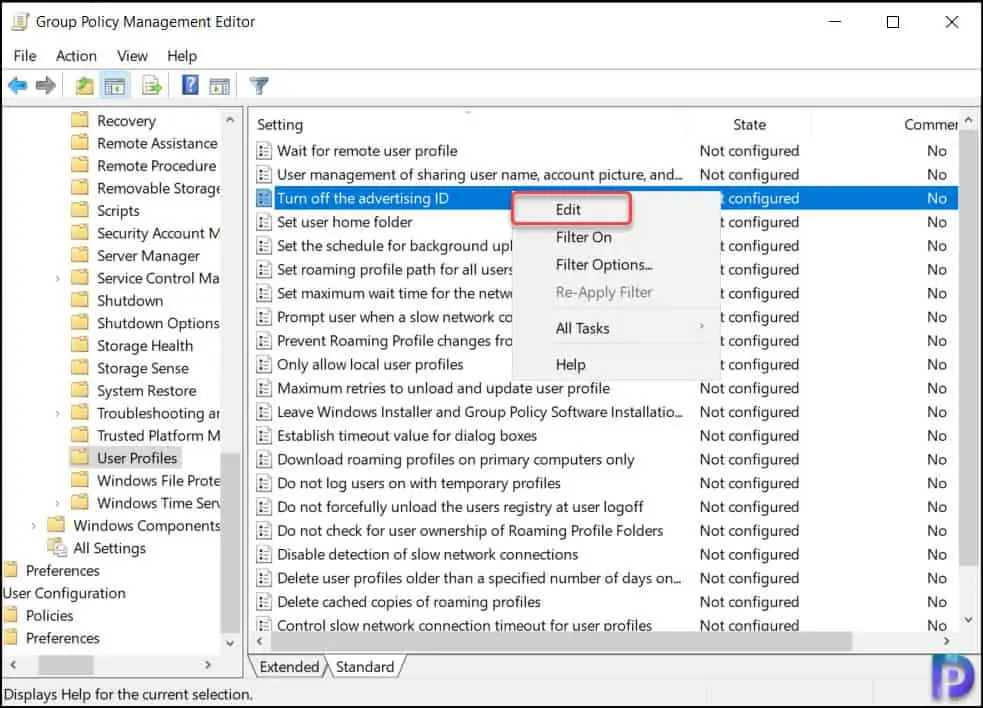
Task: Click the tree pane vertical scrollbar up arrow
Action: pos(230,119)
